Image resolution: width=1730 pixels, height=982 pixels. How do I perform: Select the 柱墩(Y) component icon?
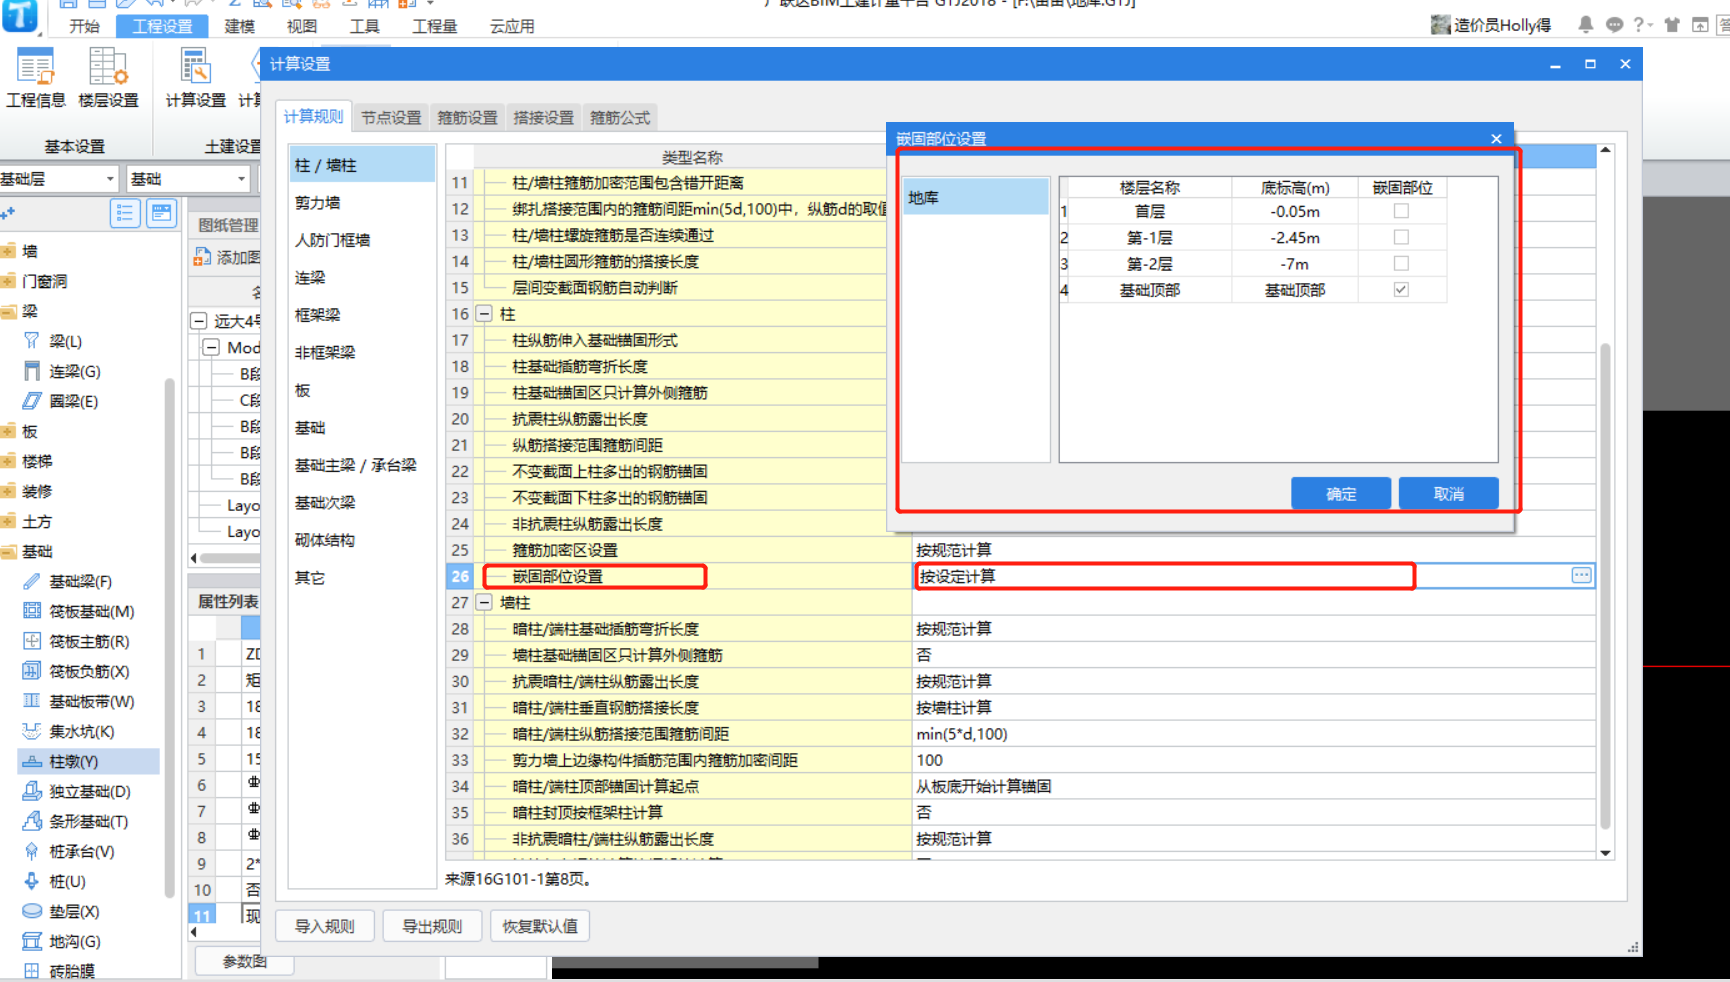tap(32, 761)
